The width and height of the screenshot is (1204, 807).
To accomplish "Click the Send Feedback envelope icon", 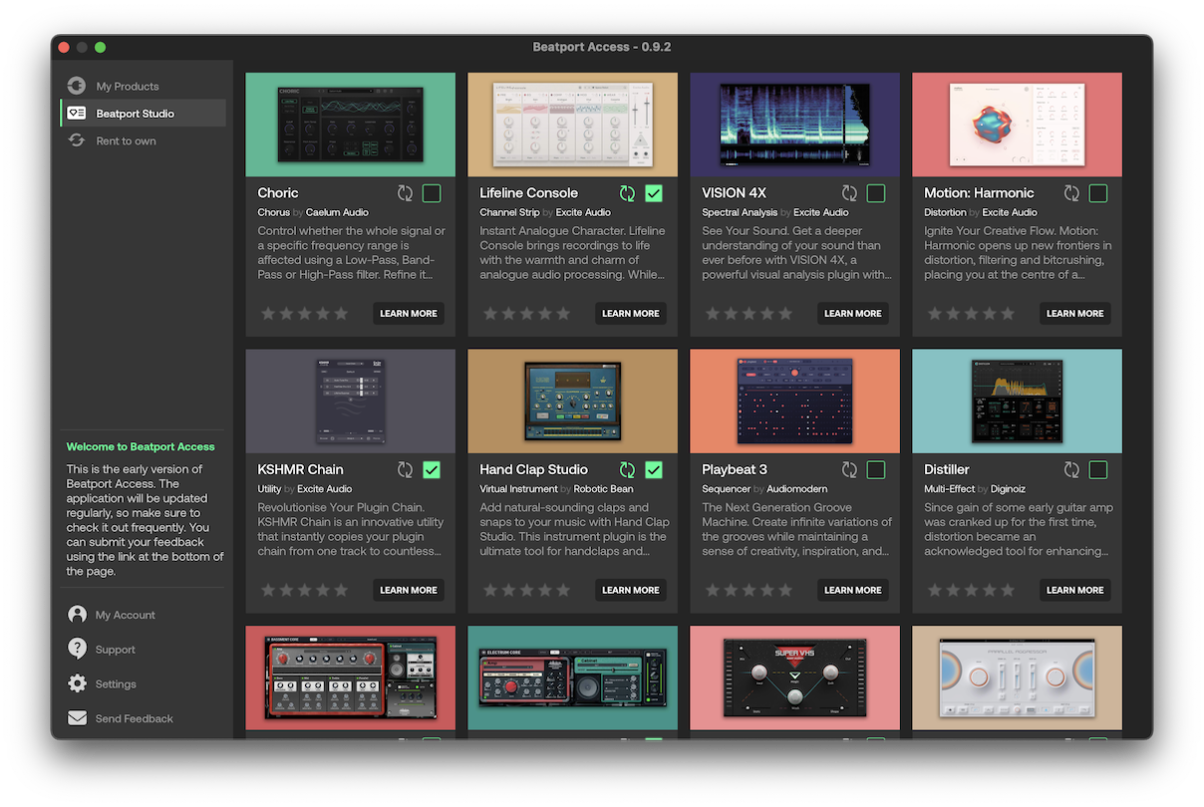I will coord(77,718).
